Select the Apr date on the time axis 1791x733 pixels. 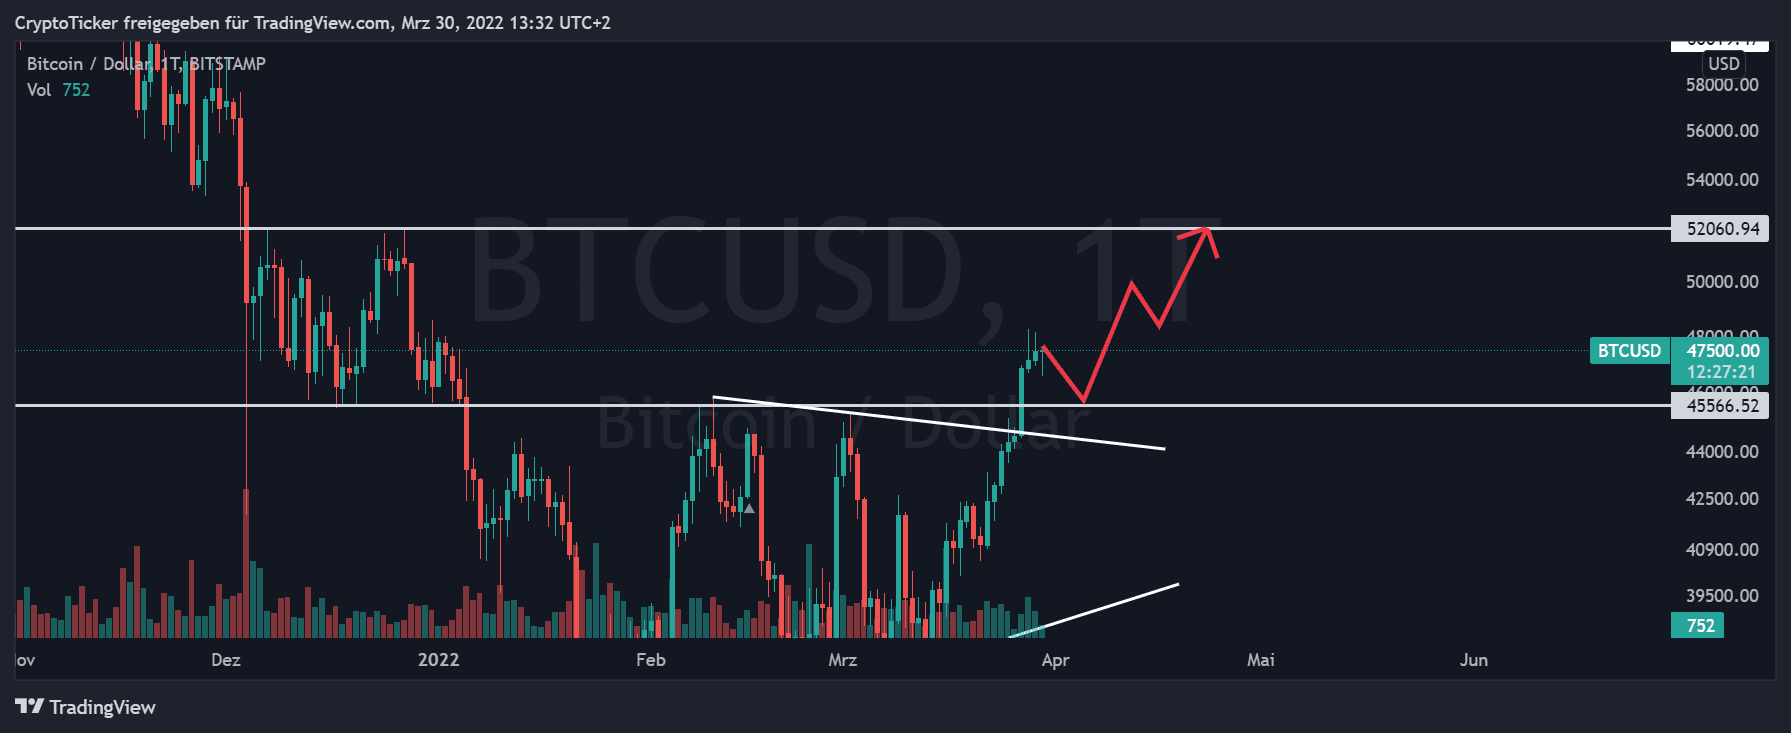point(1055,660)
